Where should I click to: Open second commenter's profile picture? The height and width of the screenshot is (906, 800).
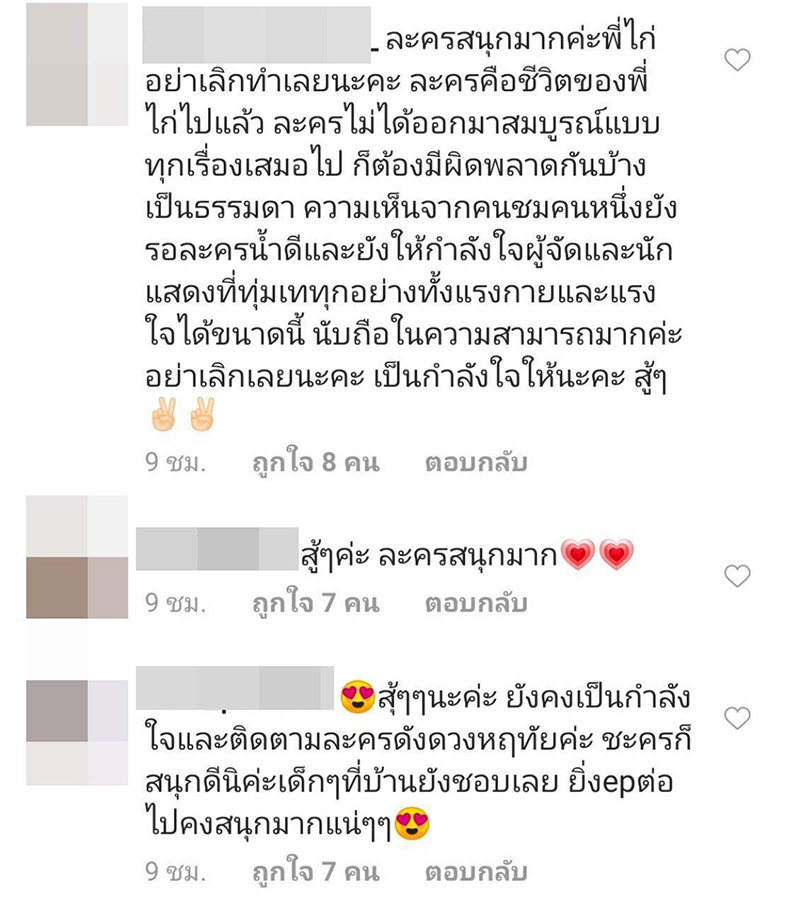77,557
